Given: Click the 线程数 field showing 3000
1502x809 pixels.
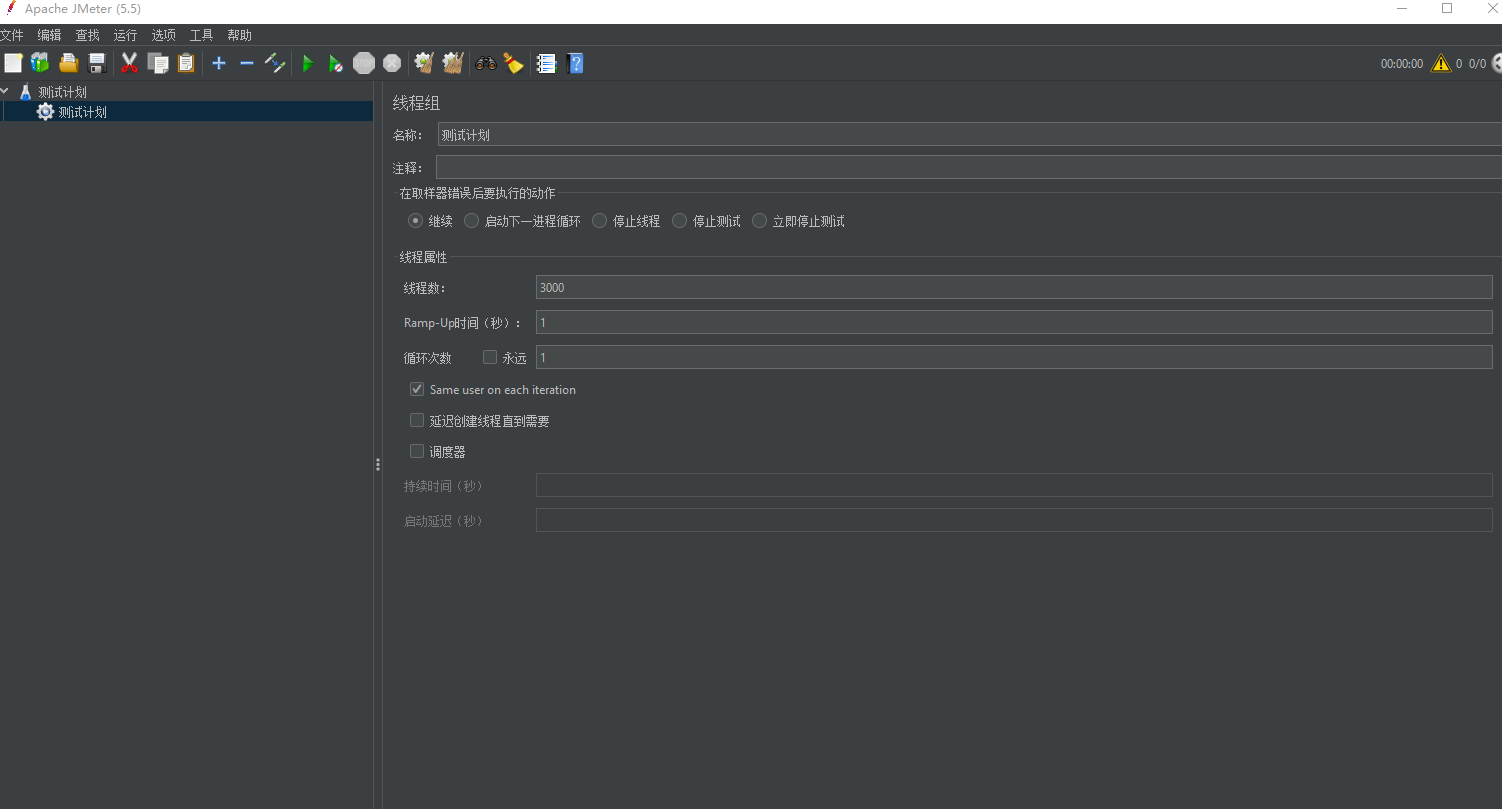Looking at the screenshot, I should point(1014,287).
